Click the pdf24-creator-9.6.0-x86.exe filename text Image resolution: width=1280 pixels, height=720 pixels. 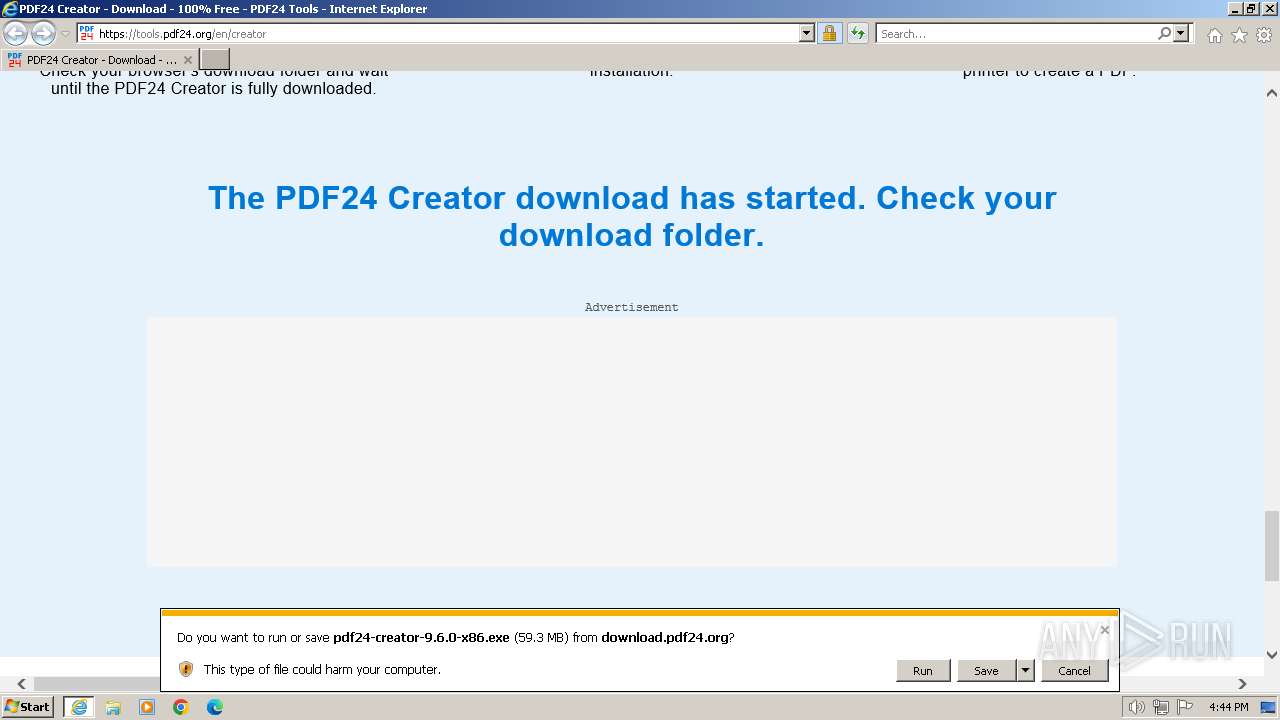pos(421,637)
